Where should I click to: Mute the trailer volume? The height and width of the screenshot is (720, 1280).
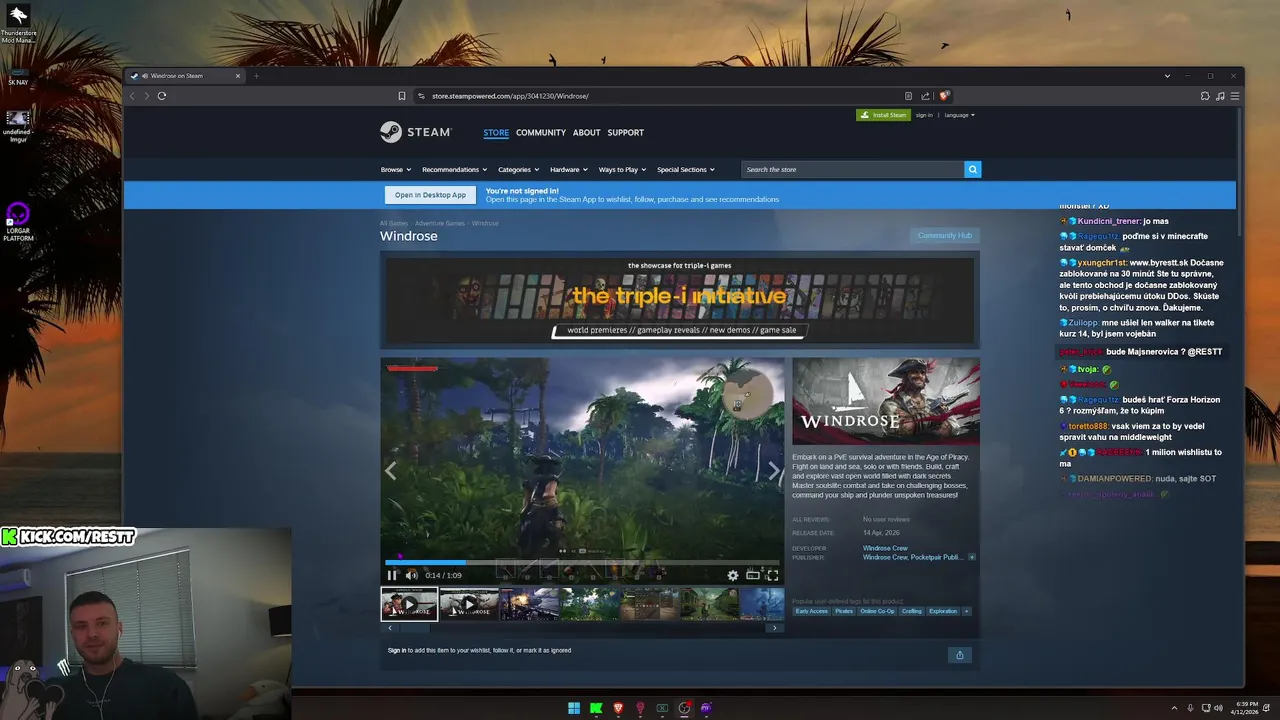[411, 575]
